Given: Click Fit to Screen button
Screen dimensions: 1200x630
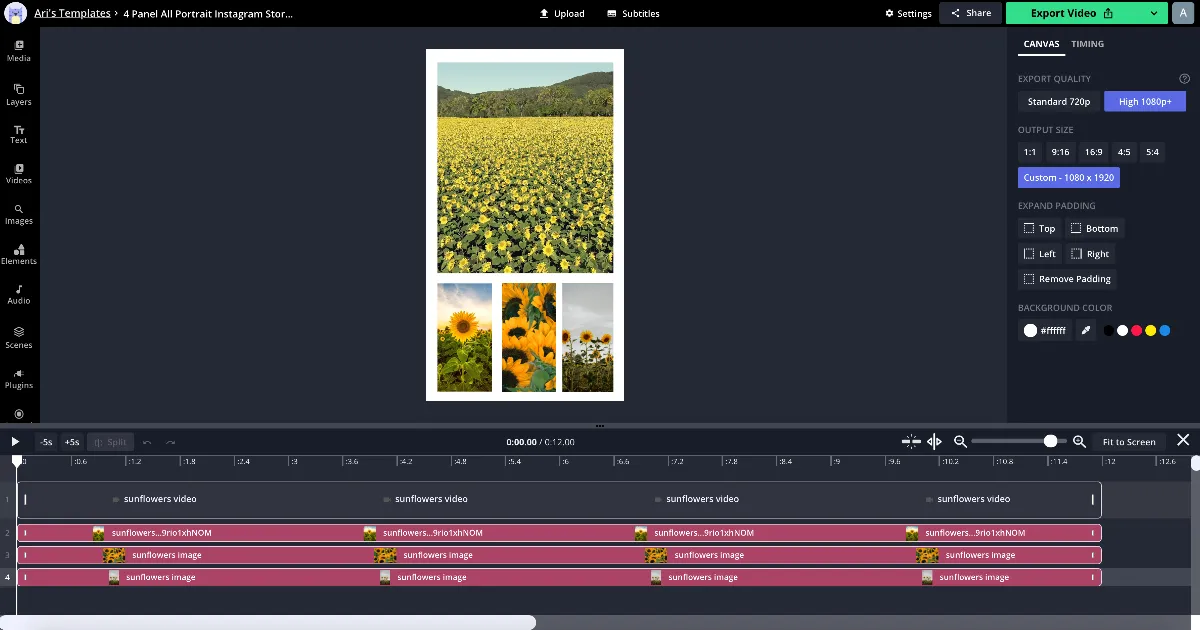Looking at the screenshot, I should click(x=1128, y=441).
